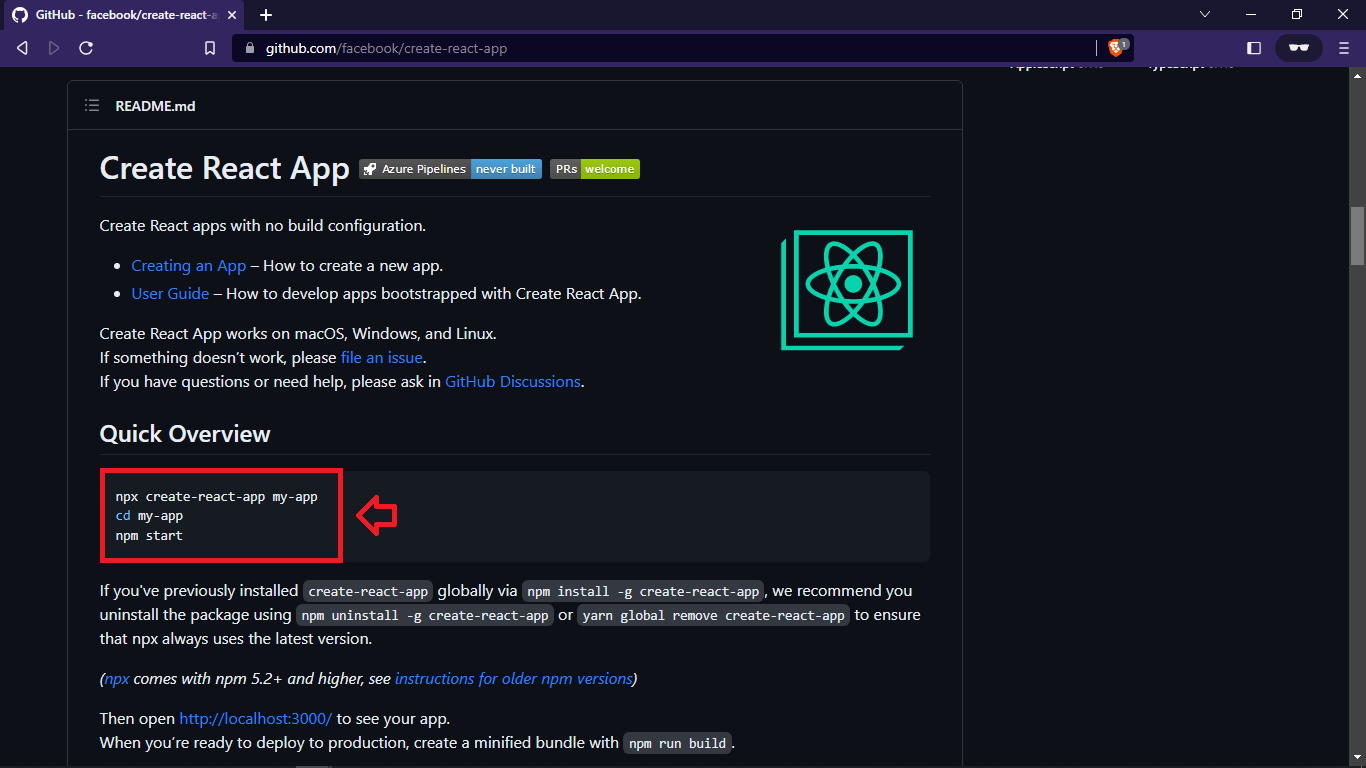Open the browser hamburger menu
Image resolution: width=1366 pixels, height=768 pixels.
[1343, 48]
